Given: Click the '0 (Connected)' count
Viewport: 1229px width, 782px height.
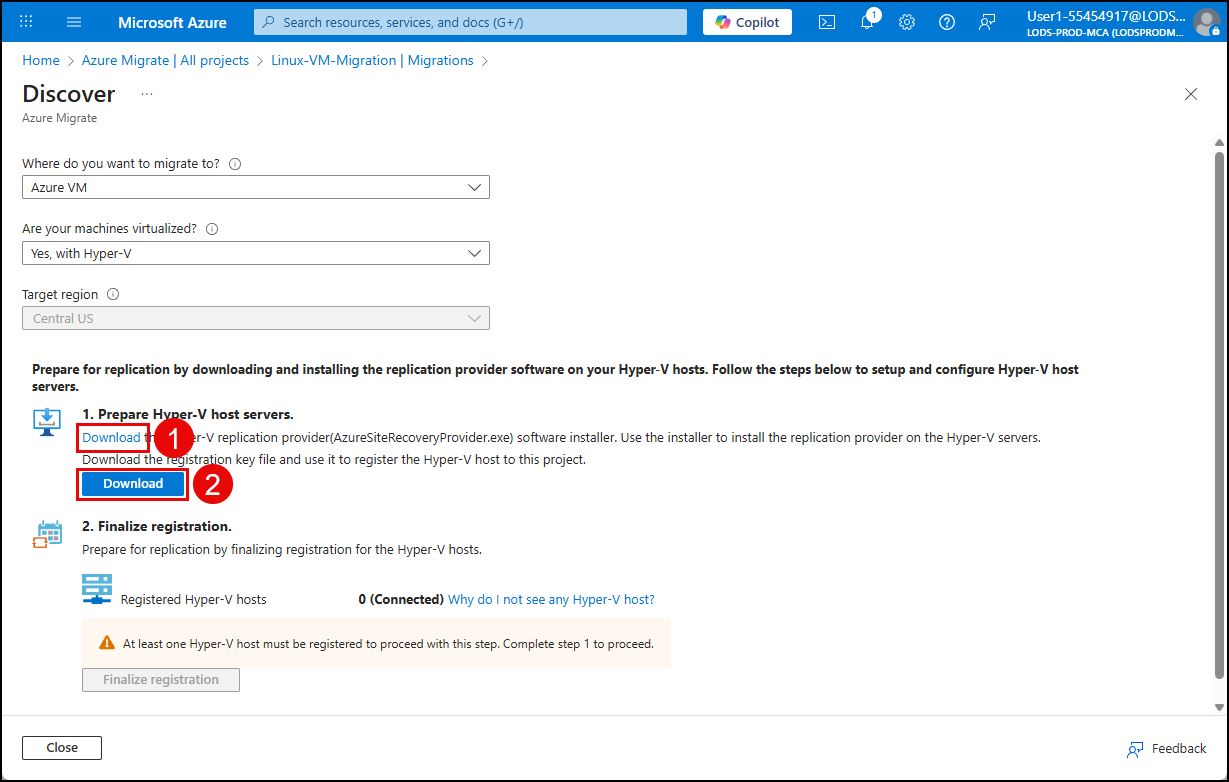Looking at the screenshot, I should point(401,600).
